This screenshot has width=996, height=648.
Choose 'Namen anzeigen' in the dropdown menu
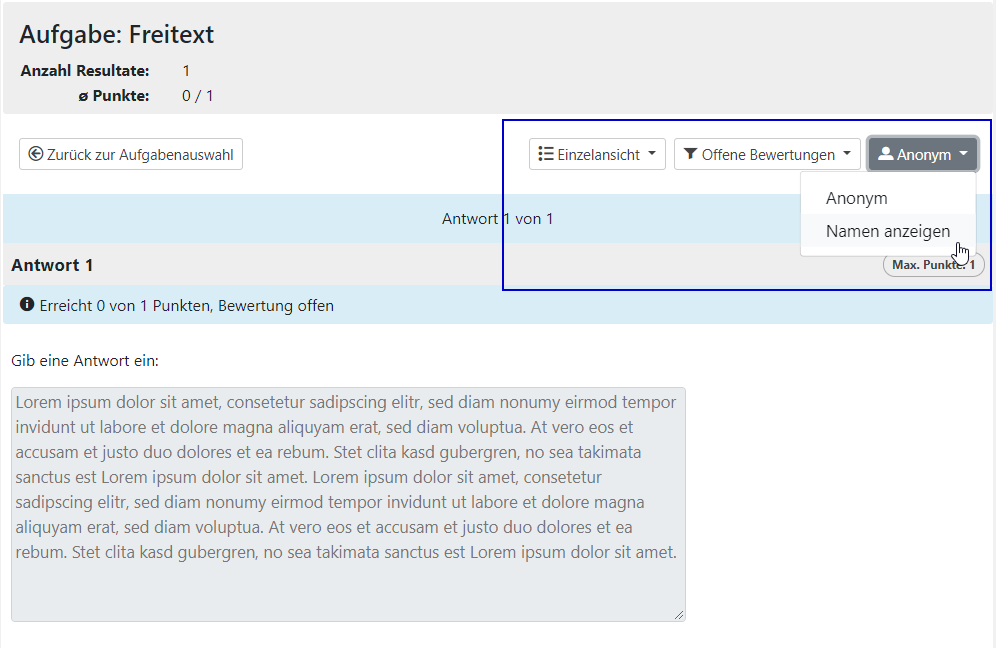[x=887, y=231]
